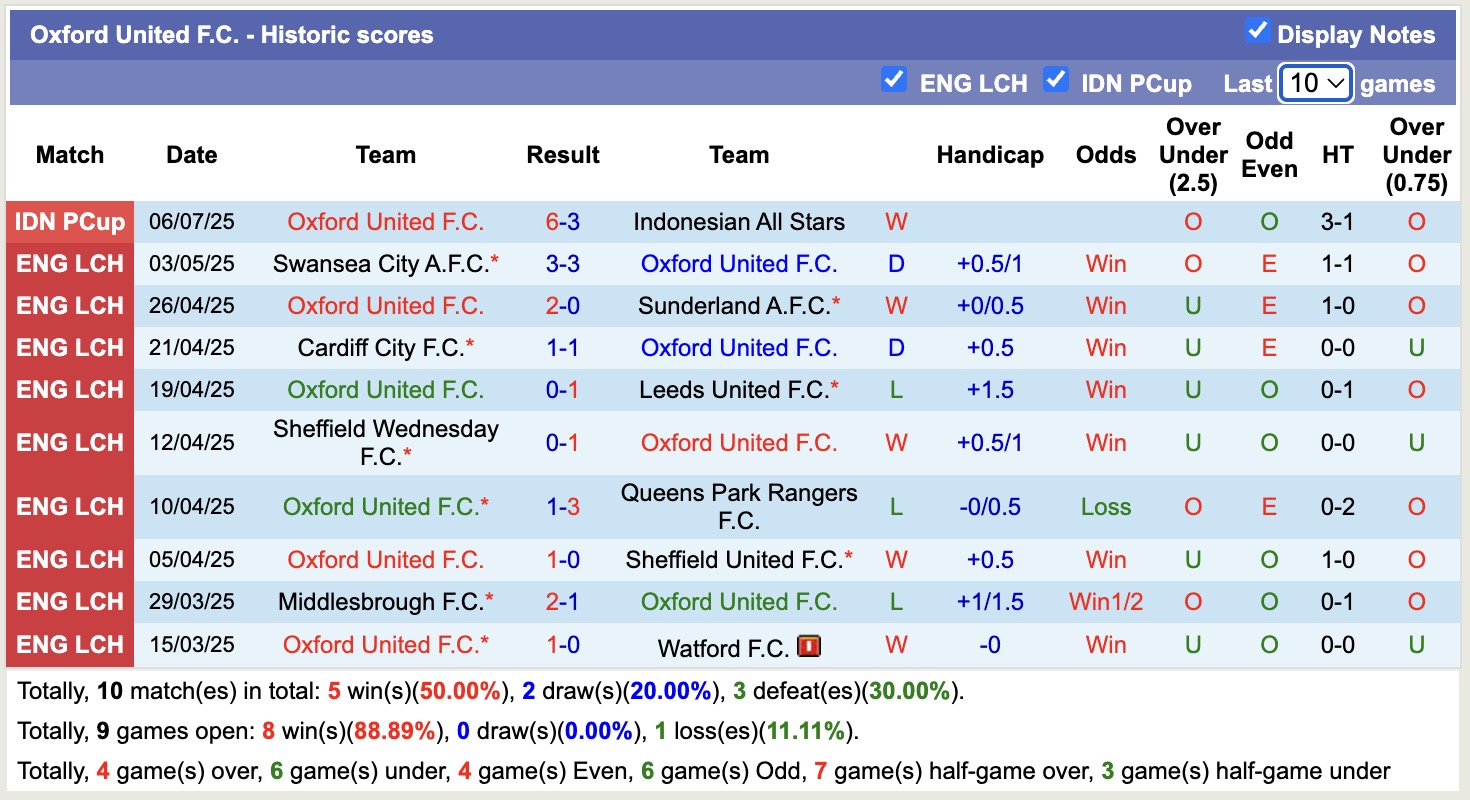This screenshot has height=800, width=1470.
Task: Select the Sheffield Wednesday F.C. team name
Action: pos(385,442)
